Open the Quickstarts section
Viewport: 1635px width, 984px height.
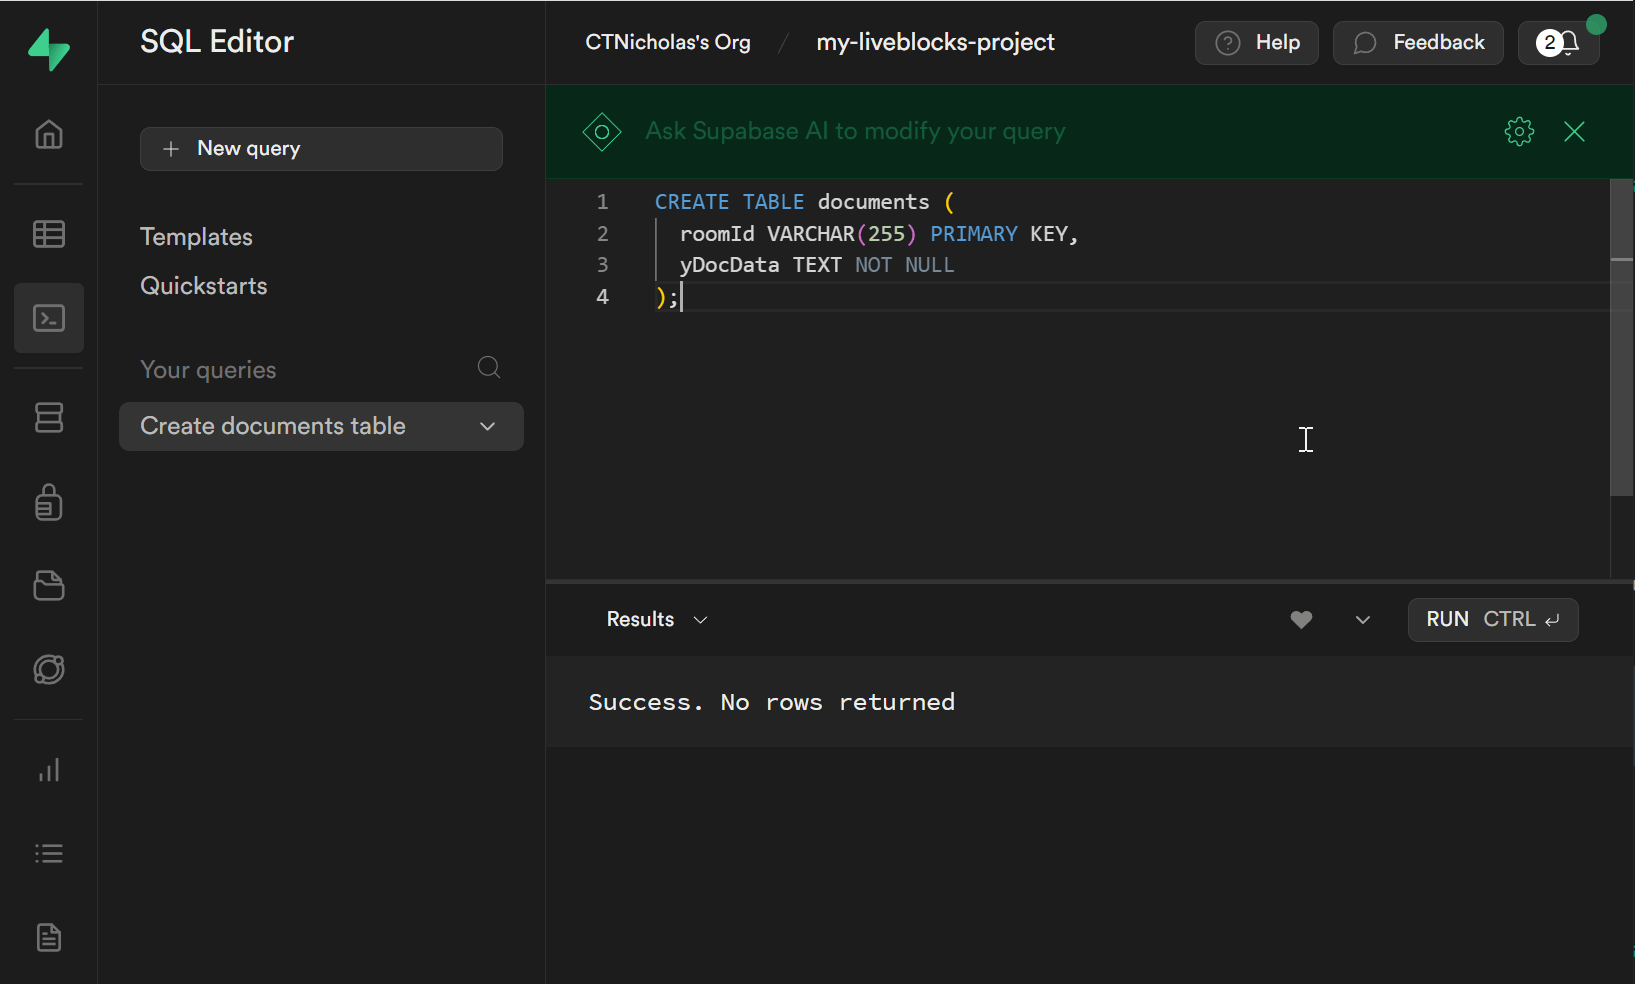(x=203, y=286)
